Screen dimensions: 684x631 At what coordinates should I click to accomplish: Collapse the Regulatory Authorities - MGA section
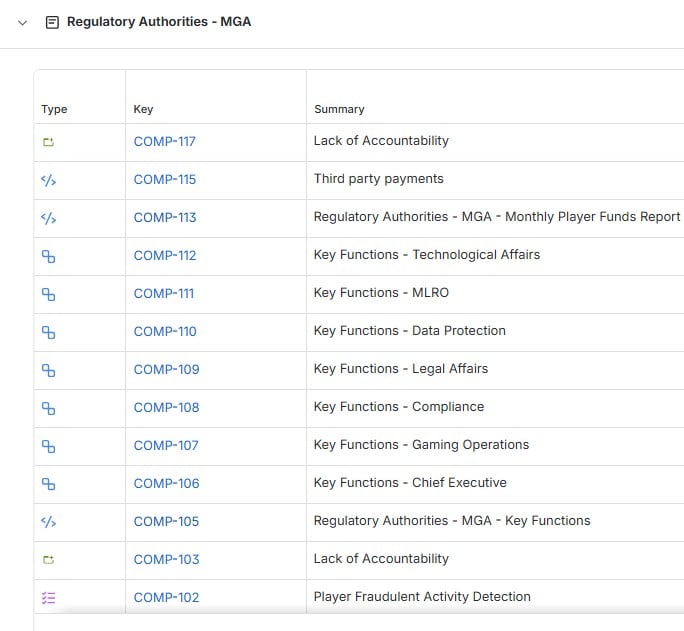23,22
